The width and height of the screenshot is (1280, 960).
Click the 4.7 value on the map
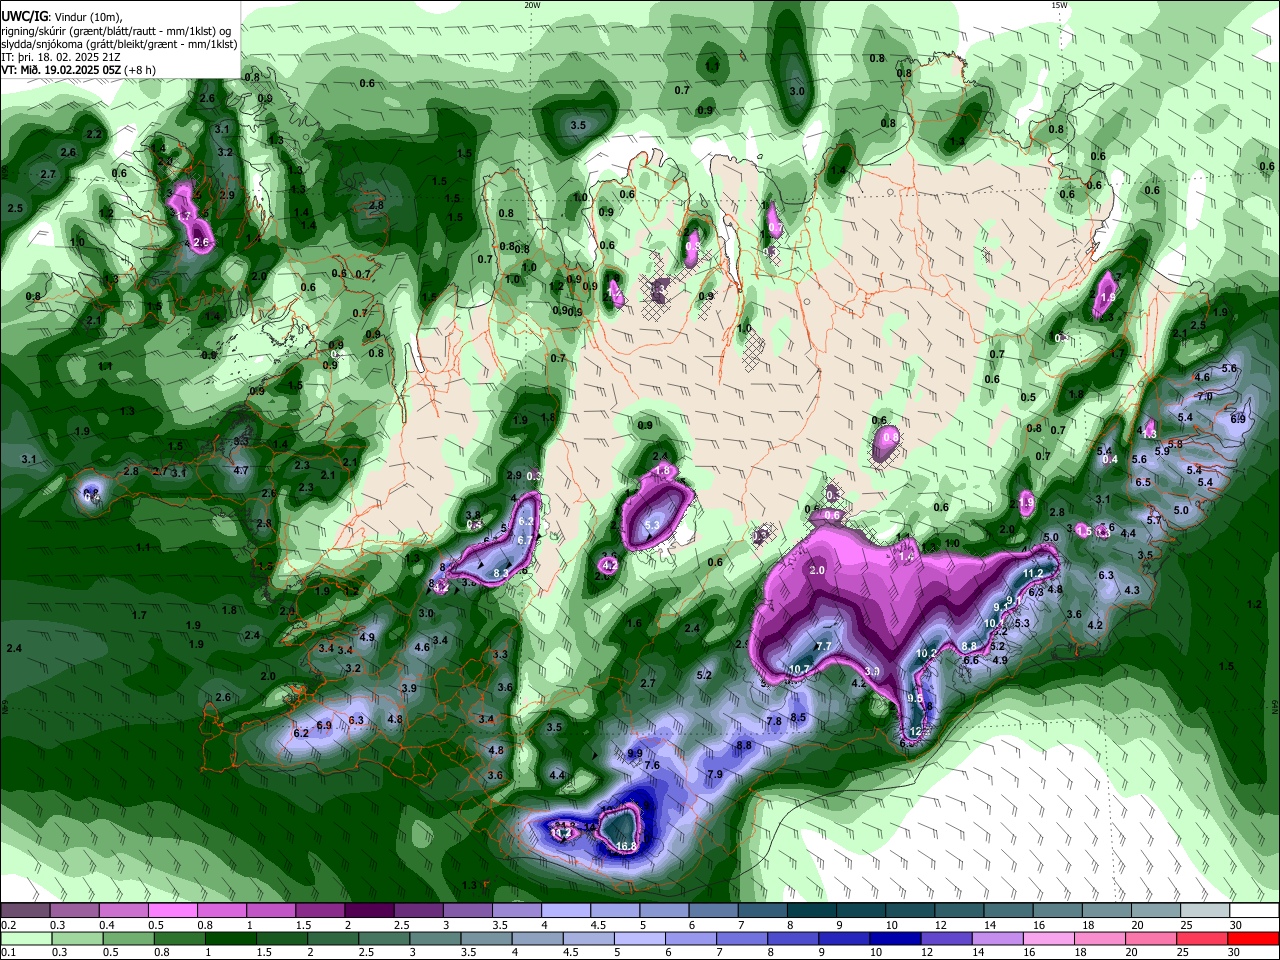[x=241, y=470]
